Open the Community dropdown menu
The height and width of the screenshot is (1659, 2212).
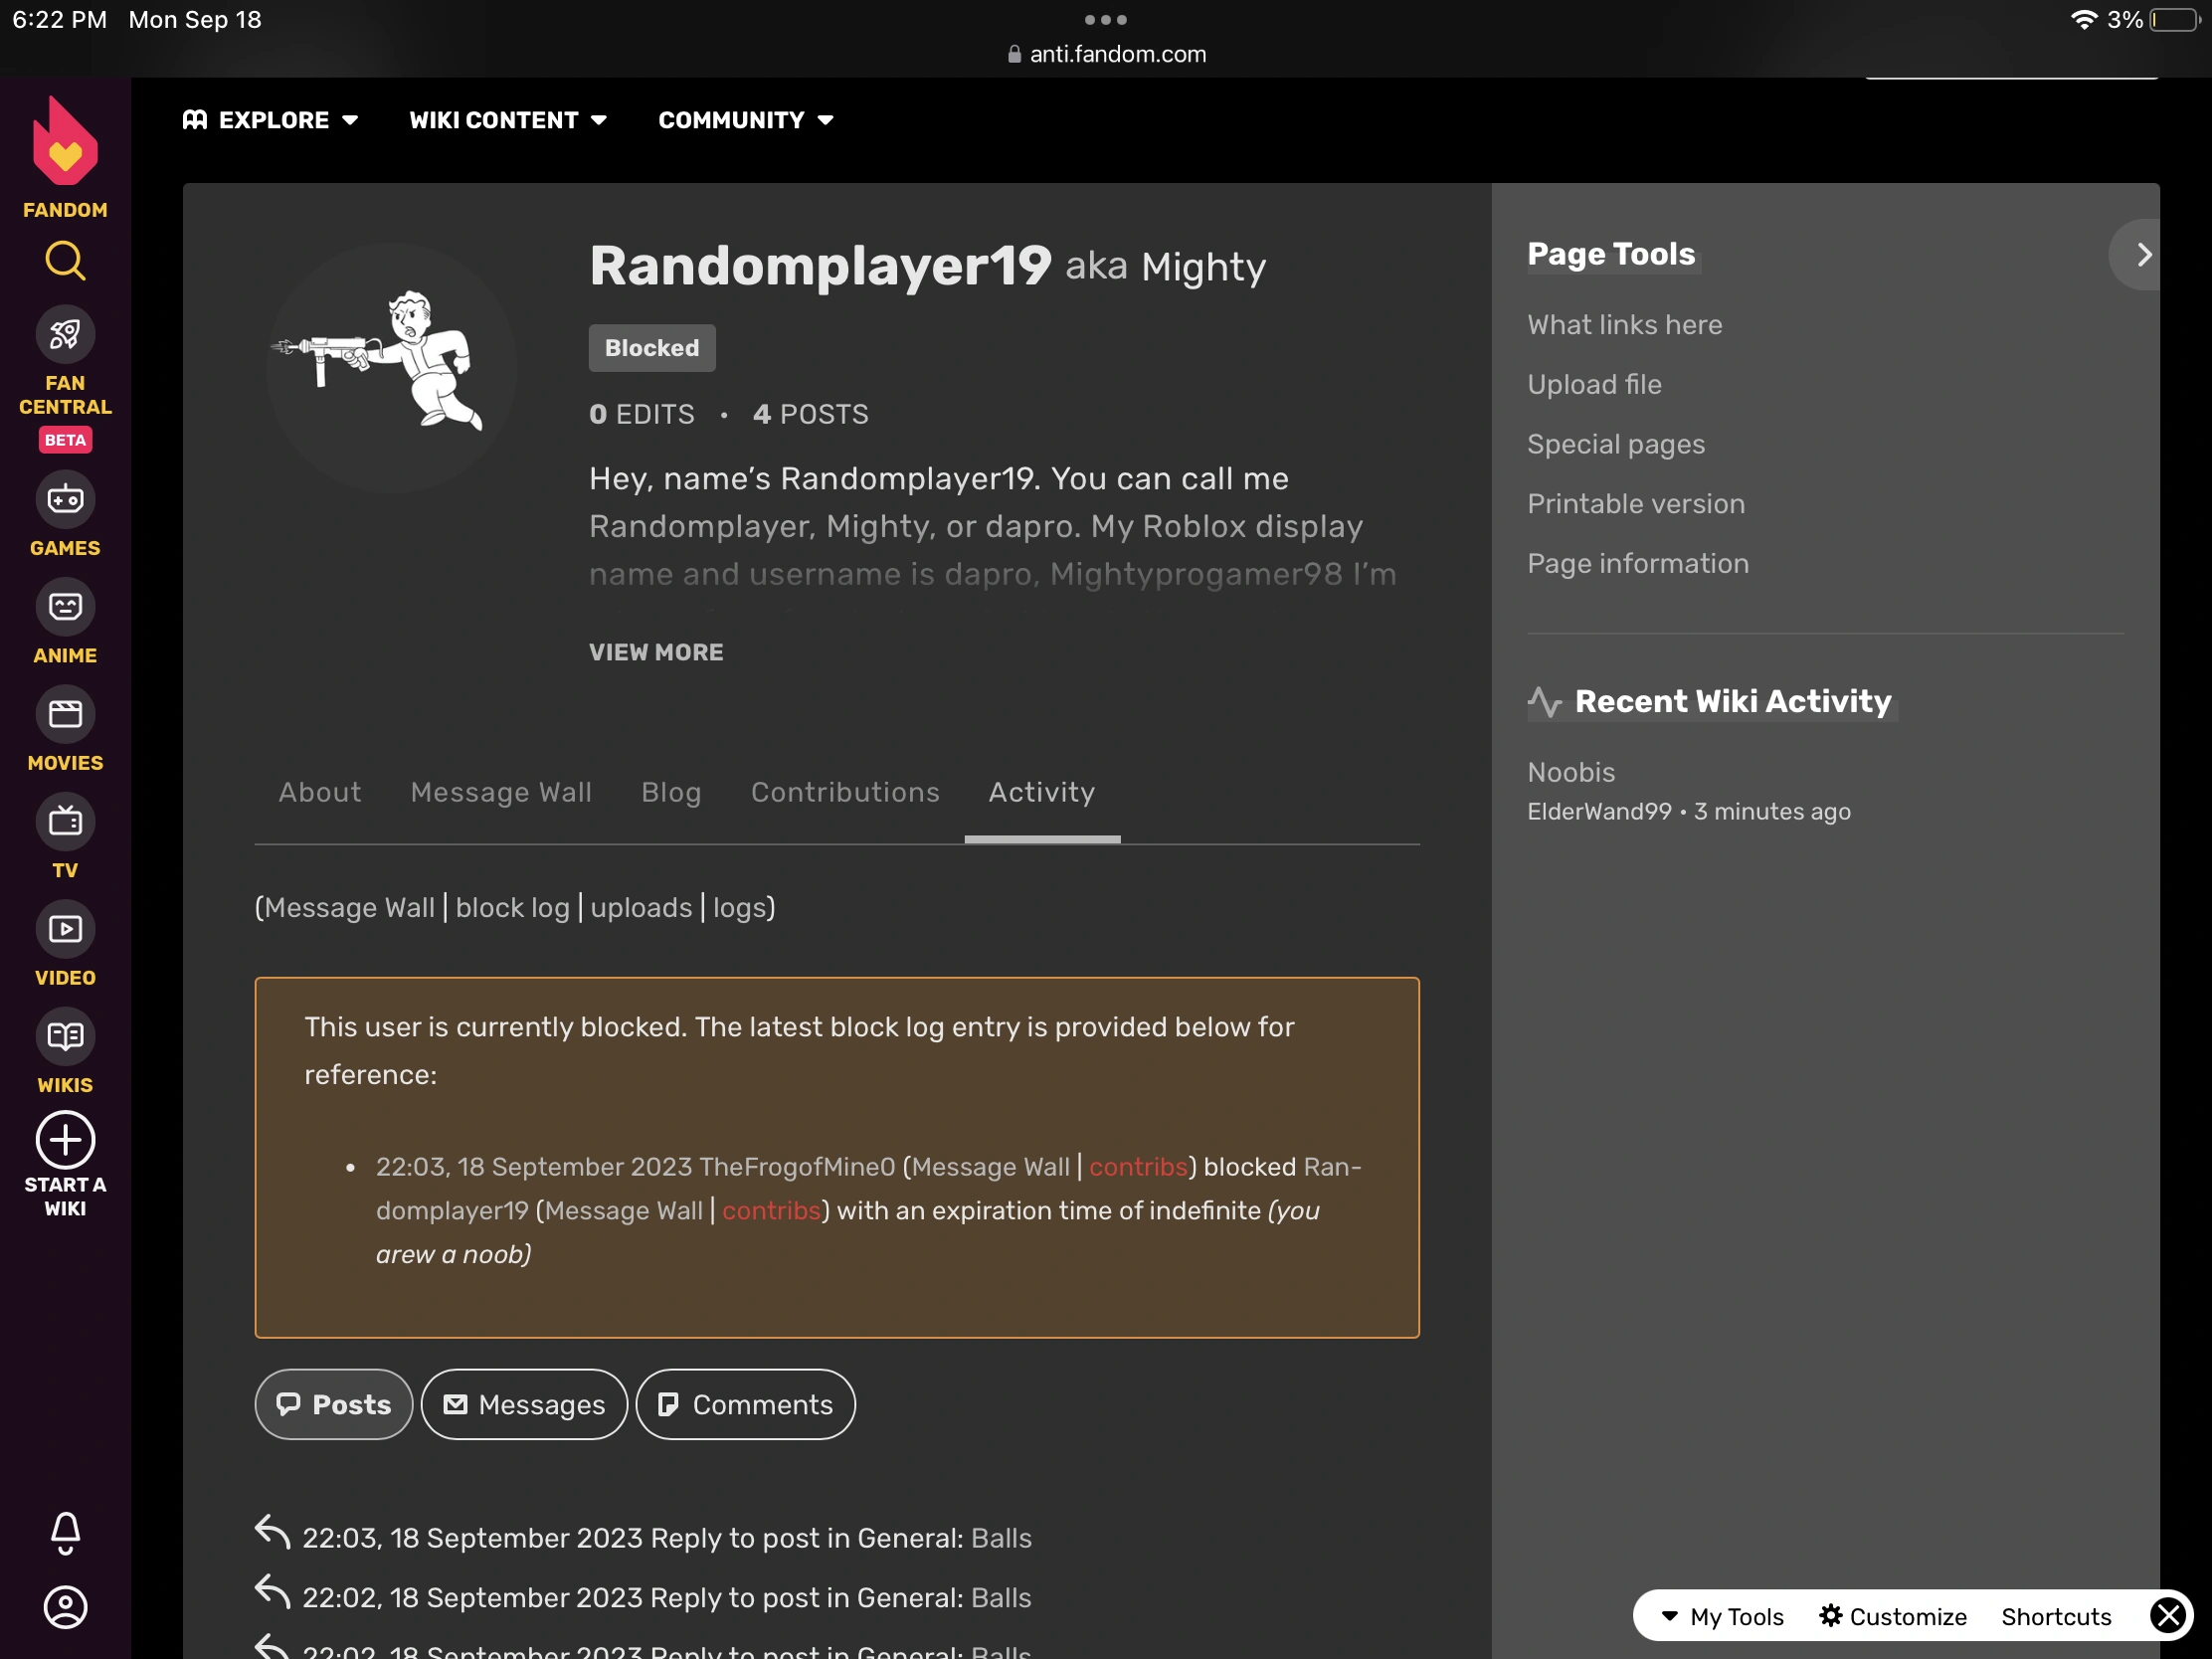pos(744,119)
